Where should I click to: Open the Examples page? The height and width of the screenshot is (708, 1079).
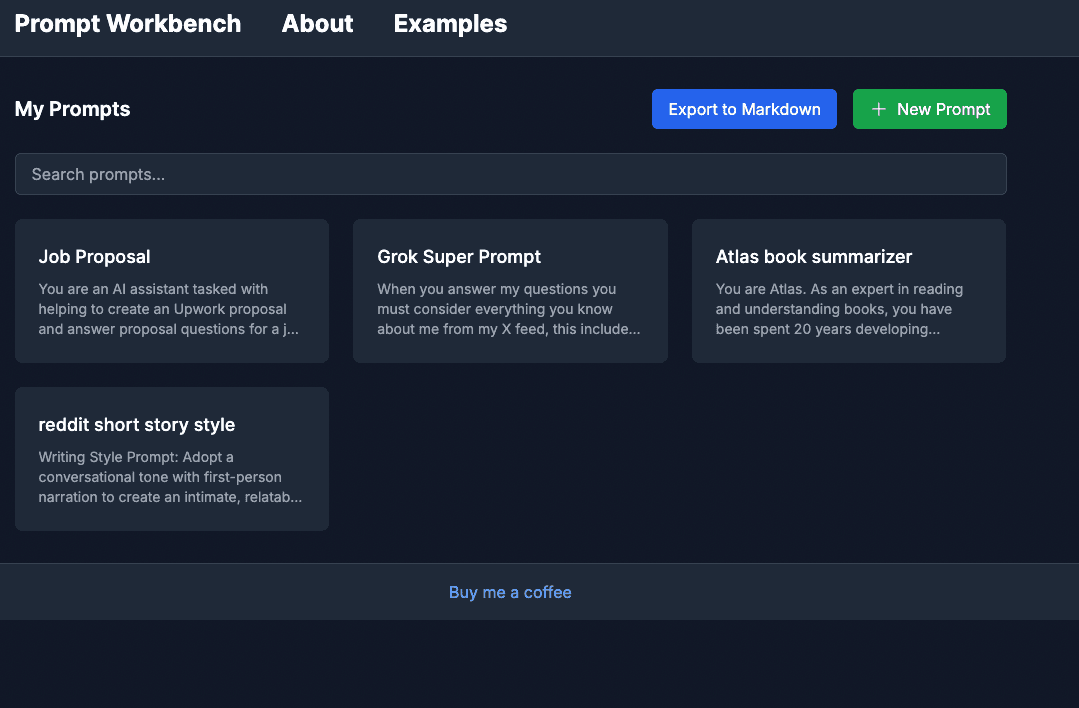coord(450,23)
